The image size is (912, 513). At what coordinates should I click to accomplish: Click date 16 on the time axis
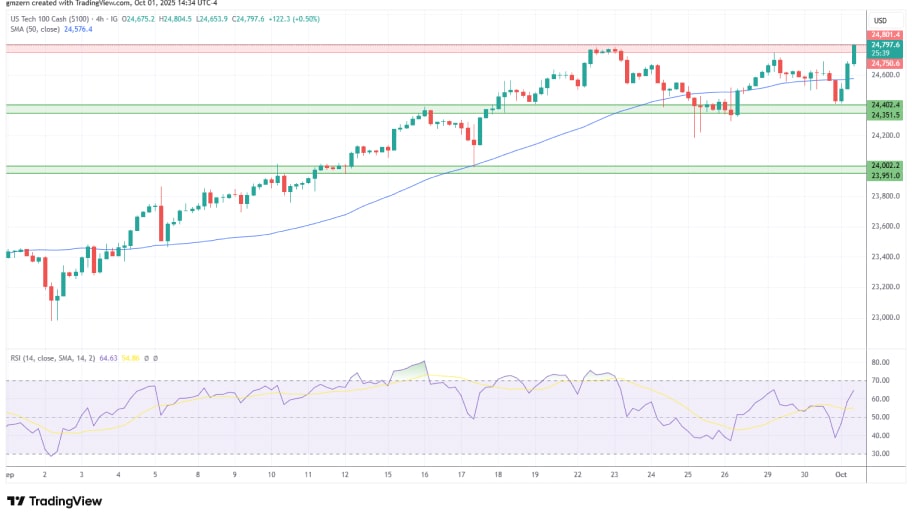click(x=424, y=476)
